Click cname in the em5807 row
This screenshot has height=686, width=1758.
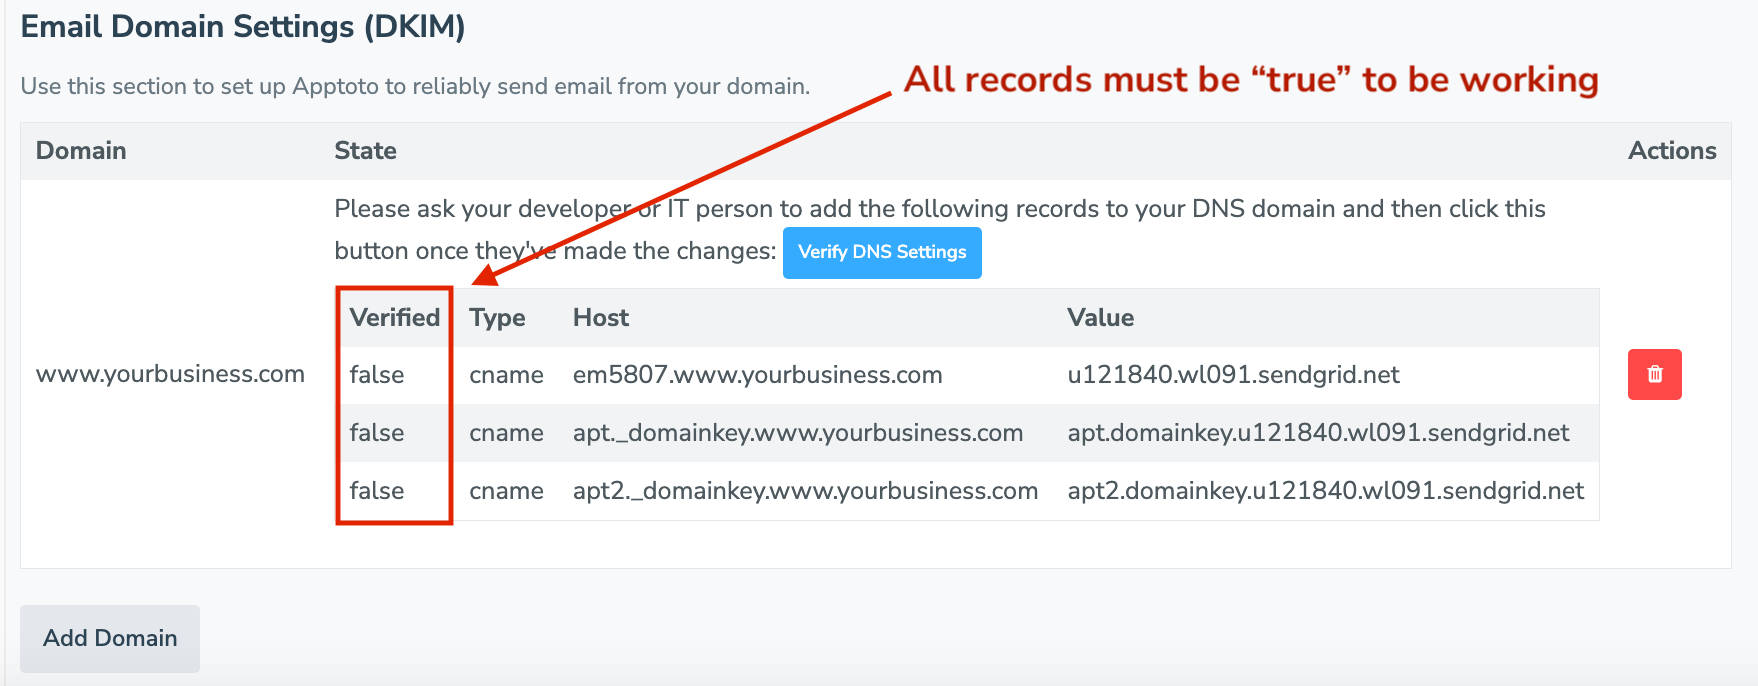pos(506,375)
